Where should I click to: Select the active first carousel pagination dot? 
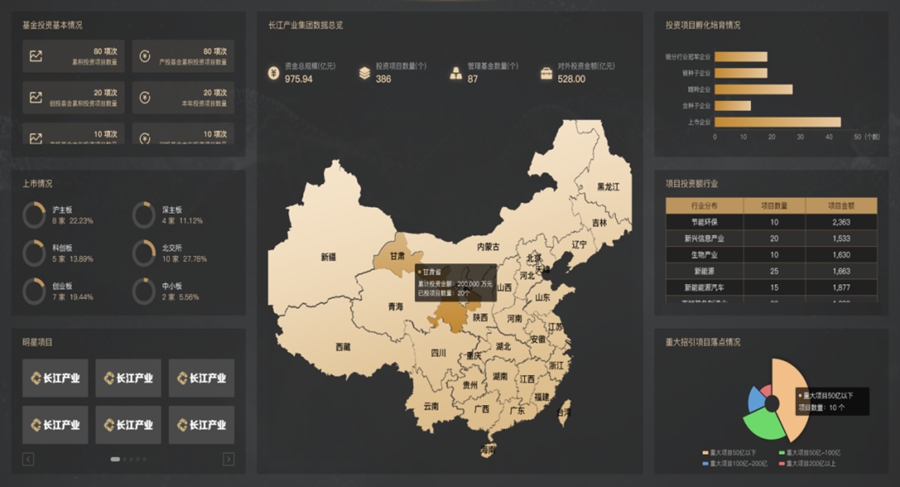coord(115,459)
